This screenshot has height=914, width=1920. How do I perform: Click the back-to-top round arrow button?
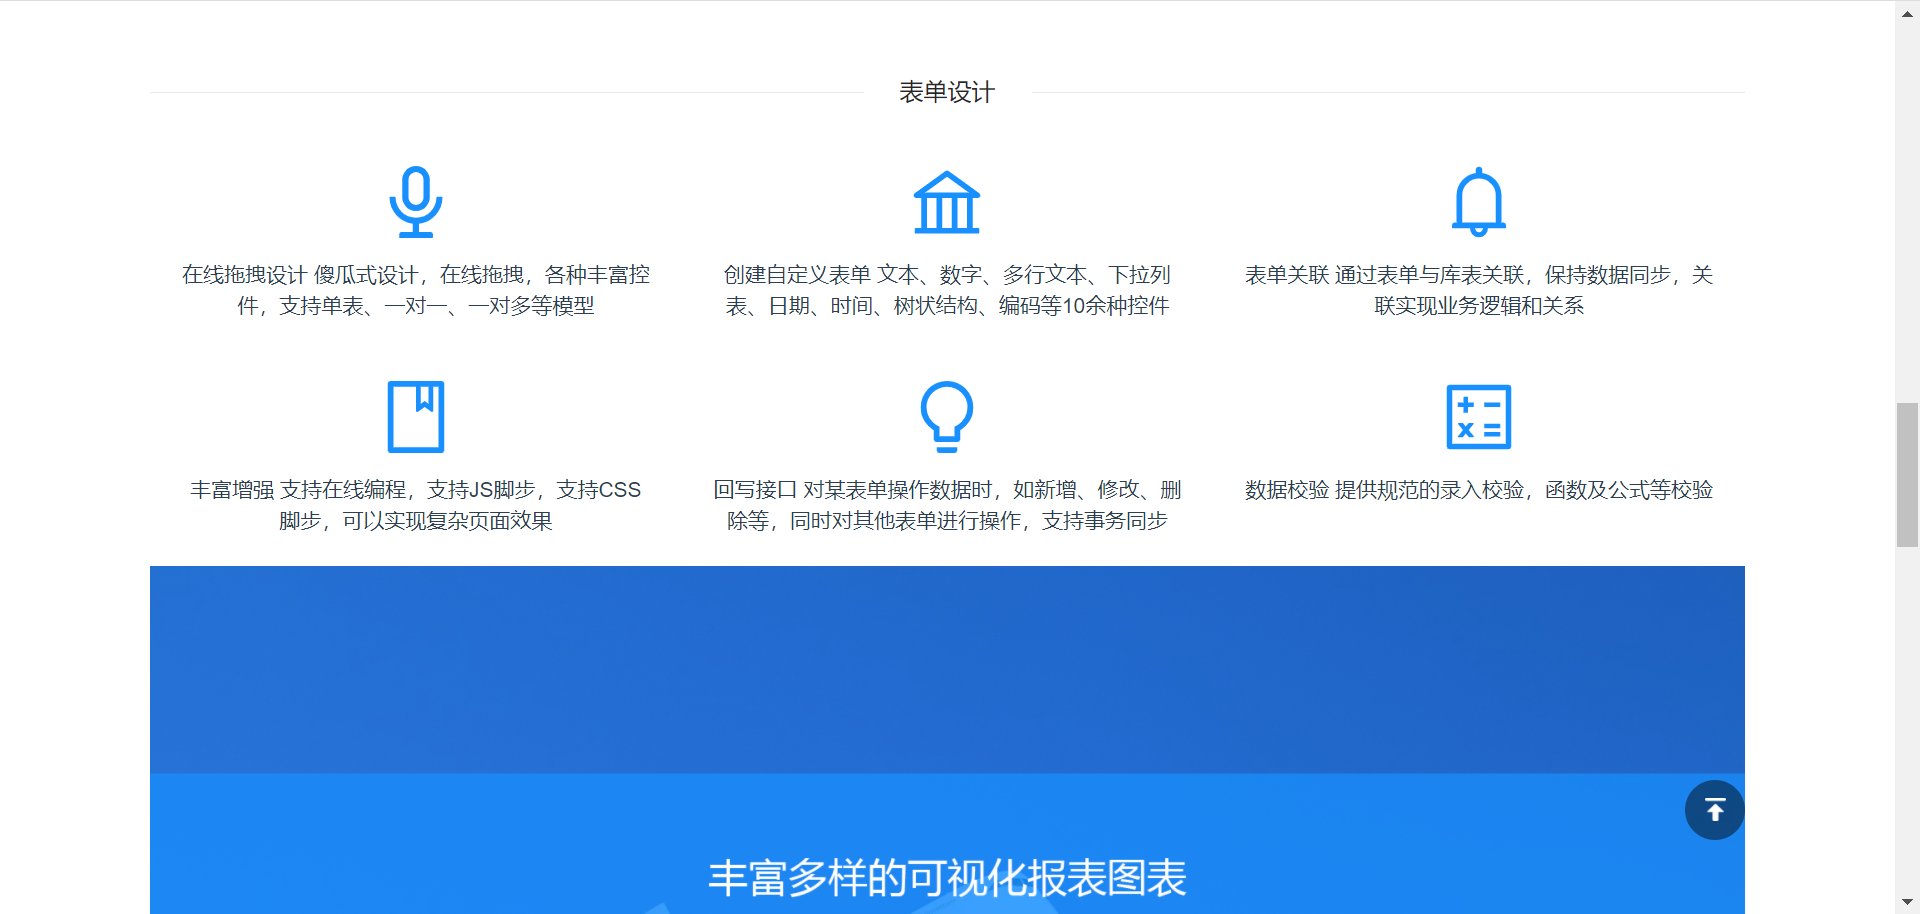click(1714, 810)
